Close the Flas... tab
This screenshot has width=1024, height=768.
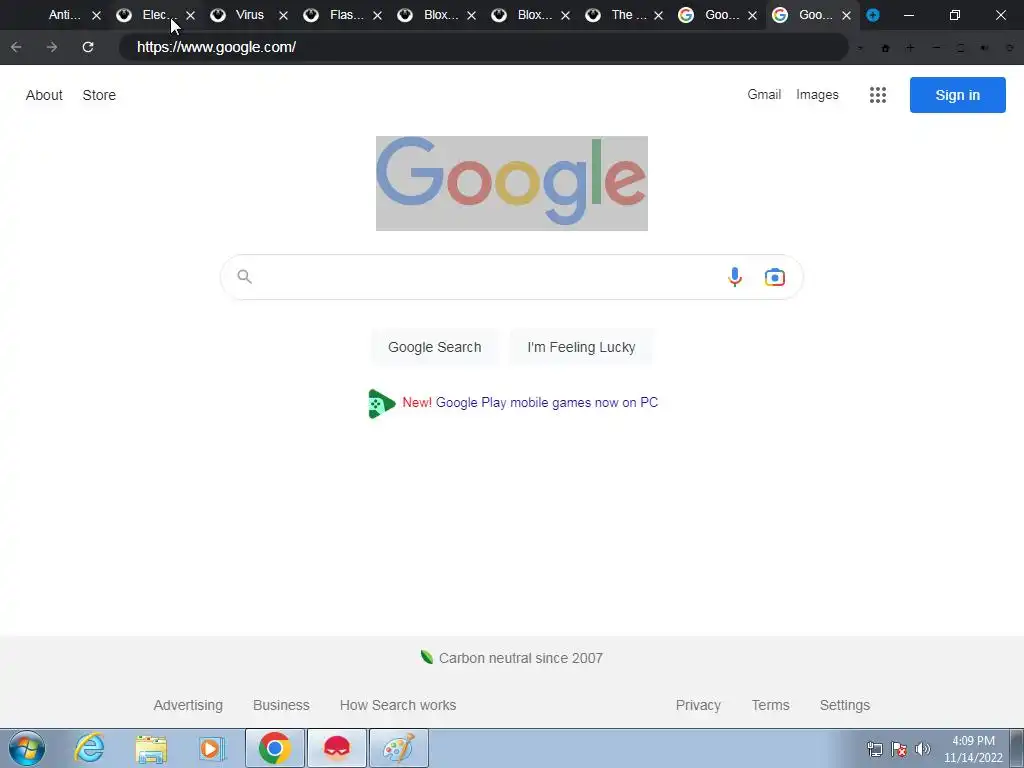click(377, 15)
